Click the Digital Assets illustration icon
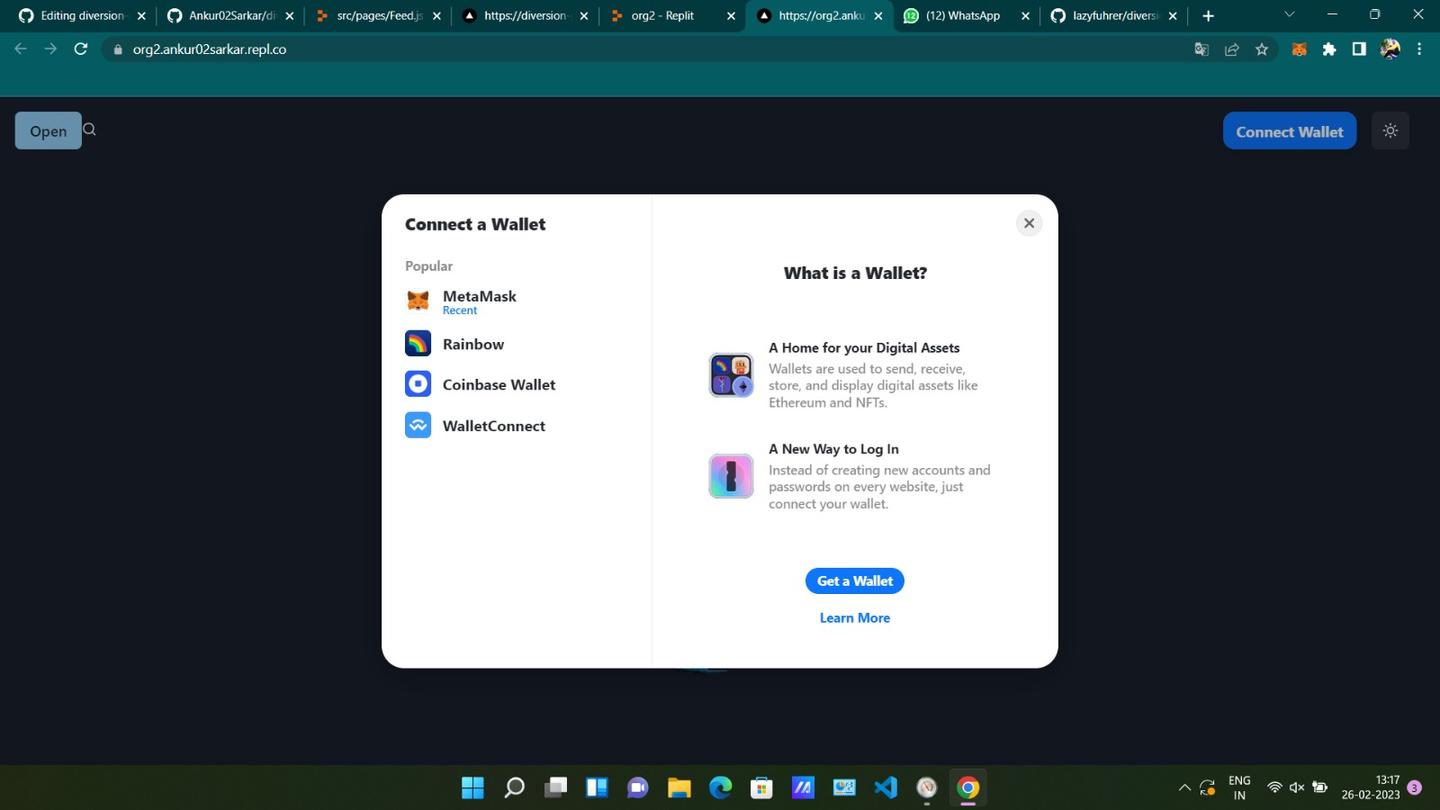This screenshot has width=1440, height=810. 731,375
